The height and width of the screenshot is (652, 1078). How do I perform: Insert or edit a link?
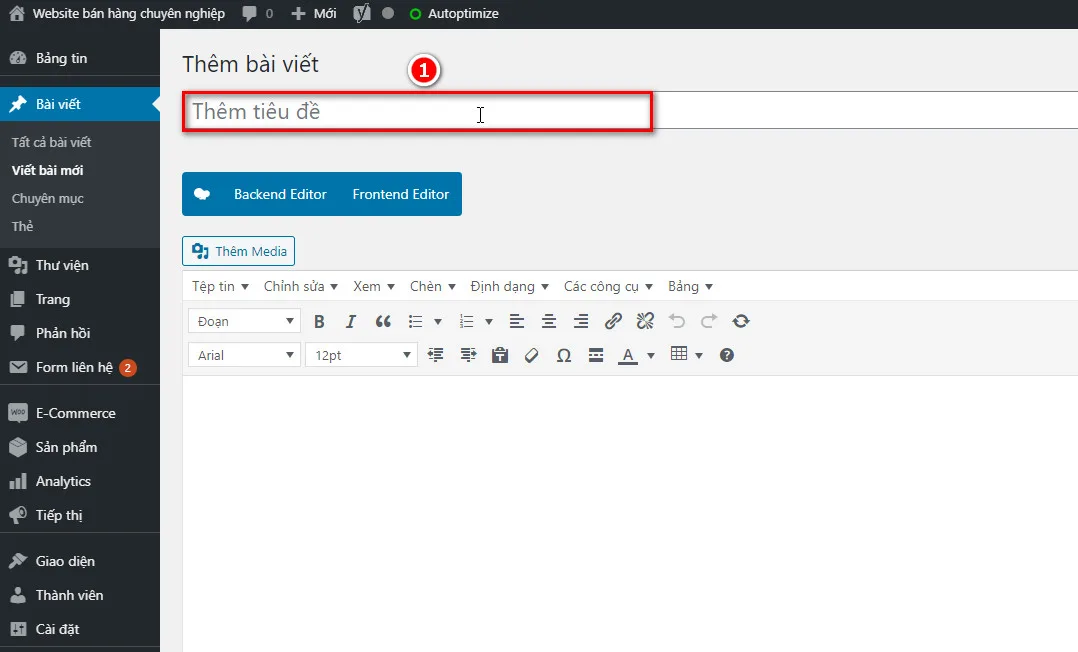point(613,321)
